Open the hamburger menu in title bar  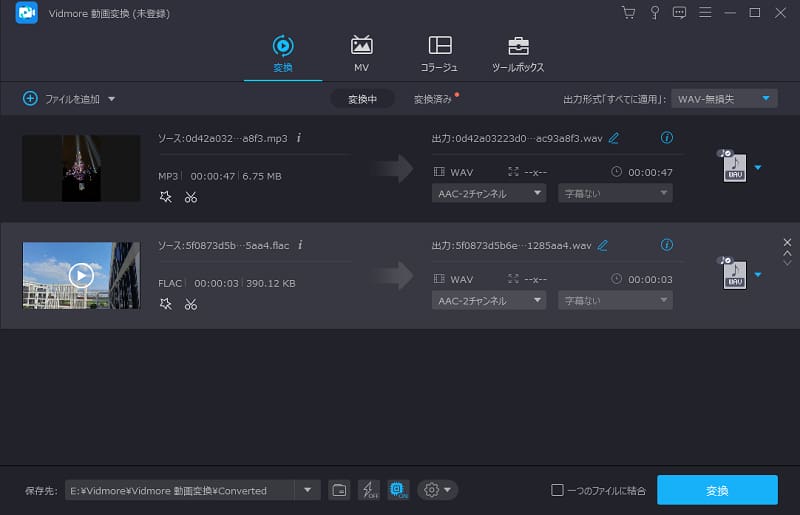705,12
